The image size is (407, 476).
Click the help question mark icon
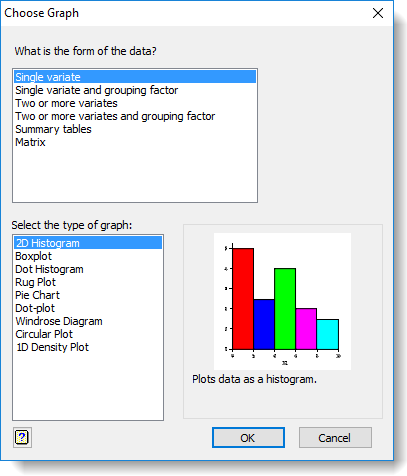click(x=22, y=437)
